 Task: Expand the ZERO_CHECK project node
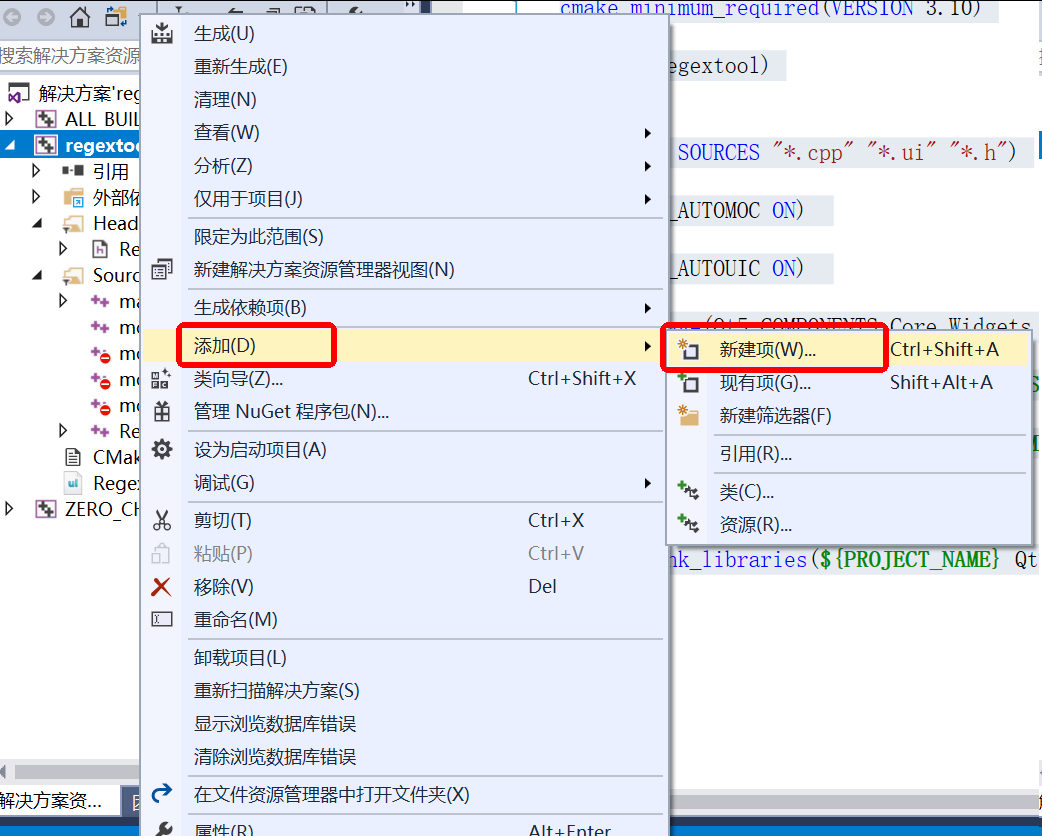click(8, 508)
